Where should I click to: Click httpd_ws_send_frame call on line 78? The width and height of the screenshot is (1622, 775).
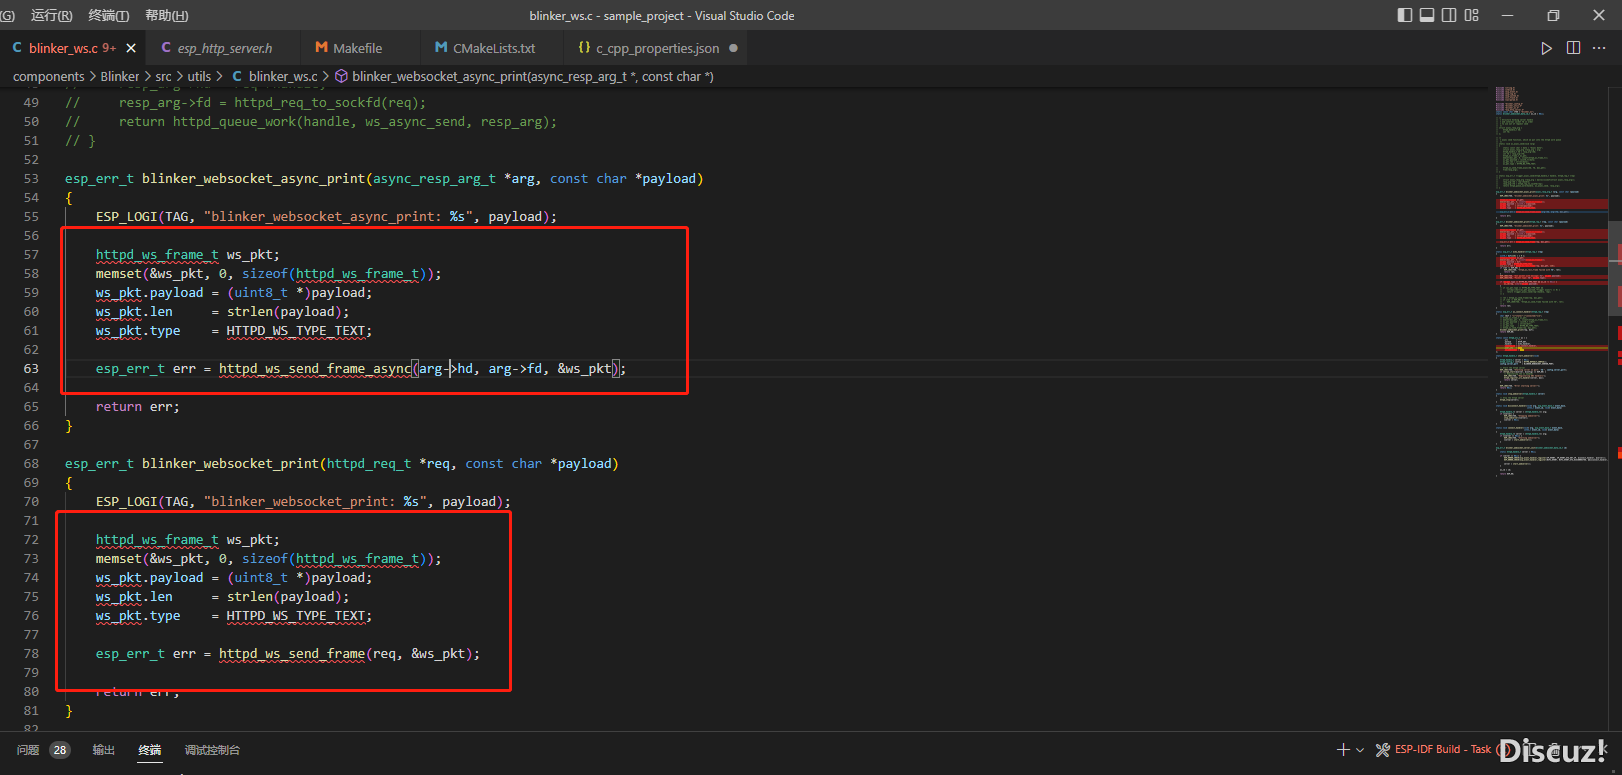[x=292, y=654]
